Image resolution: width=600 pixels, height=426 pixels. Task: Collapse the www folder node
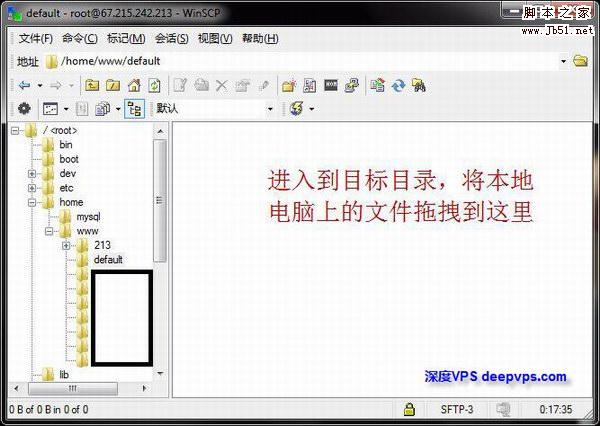pyautogui.click(x=49, y=231)
